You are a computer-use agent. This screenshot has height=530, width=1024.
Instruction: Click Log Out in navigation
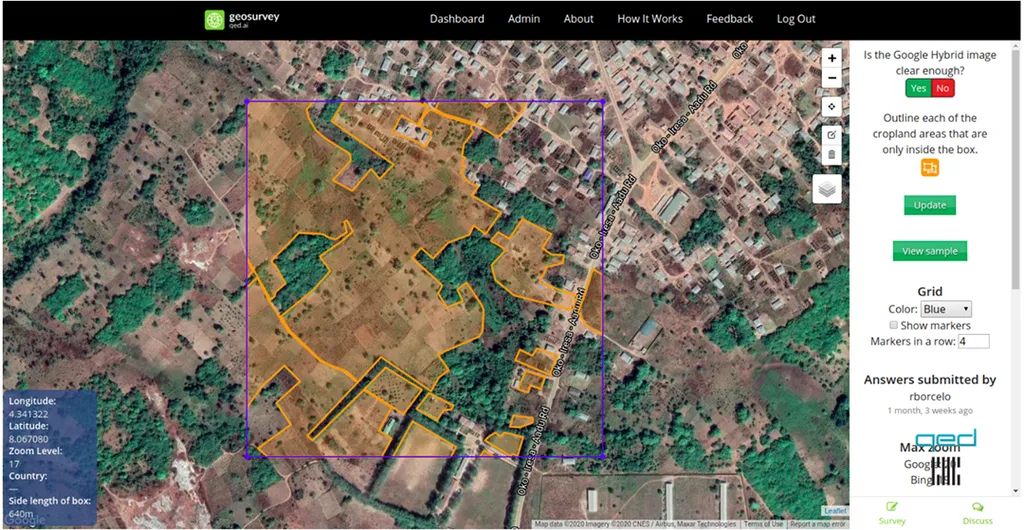[796, 19]
